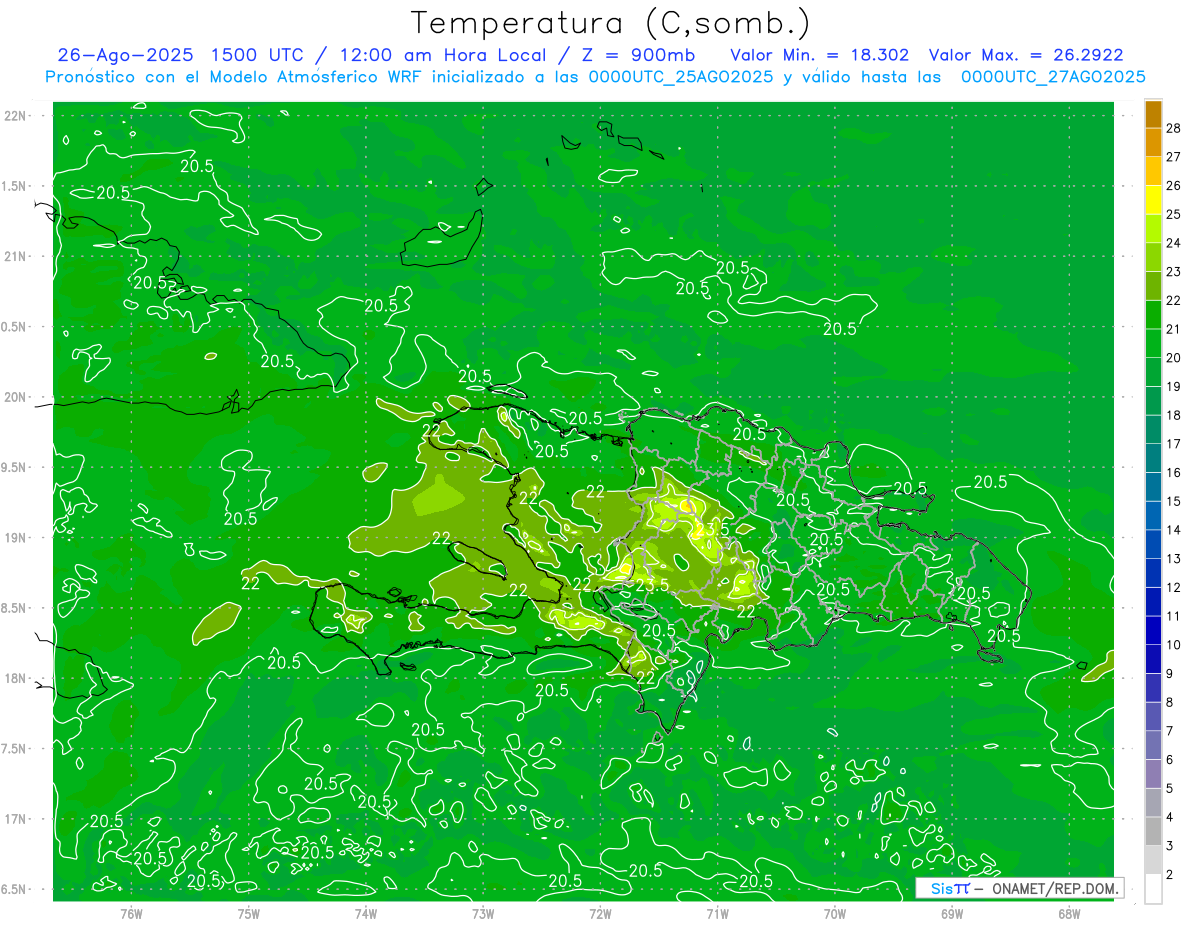1200x927 pixels.
Task: Click the '26' value on the color scale
Action: coord(1174,186)
